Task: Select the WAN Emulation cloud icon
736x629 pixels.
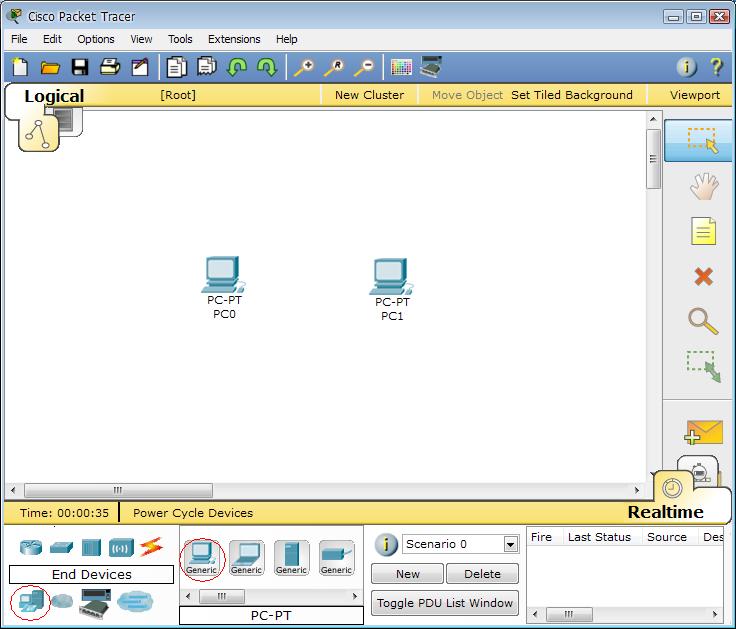Action: [x=62, y=601]
